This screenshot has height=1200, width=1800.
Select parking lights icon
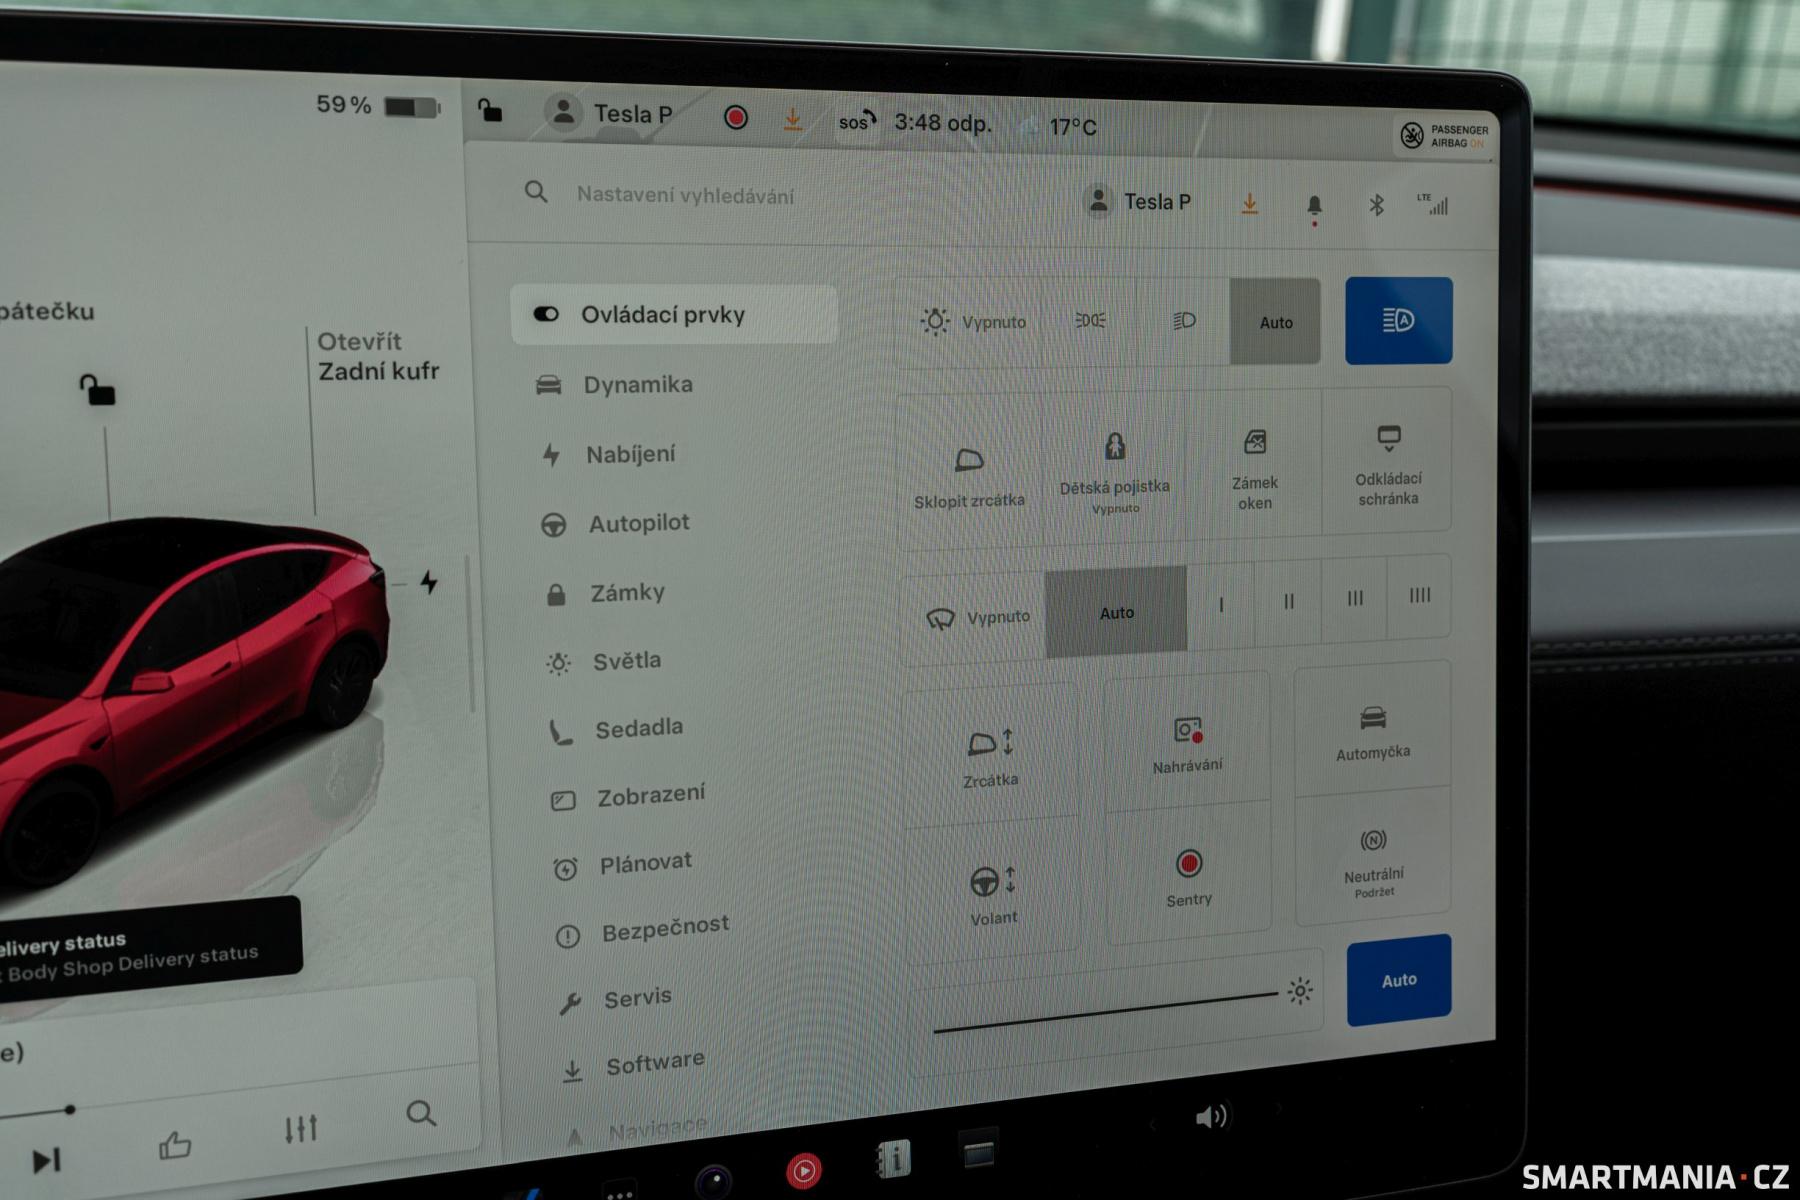point(1090,321)
